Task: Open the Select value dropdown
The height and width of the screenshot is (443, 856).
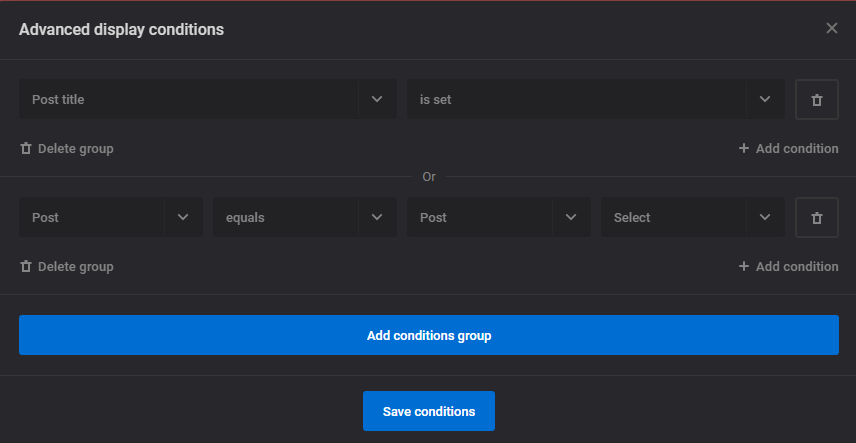Action: [693, 217]
